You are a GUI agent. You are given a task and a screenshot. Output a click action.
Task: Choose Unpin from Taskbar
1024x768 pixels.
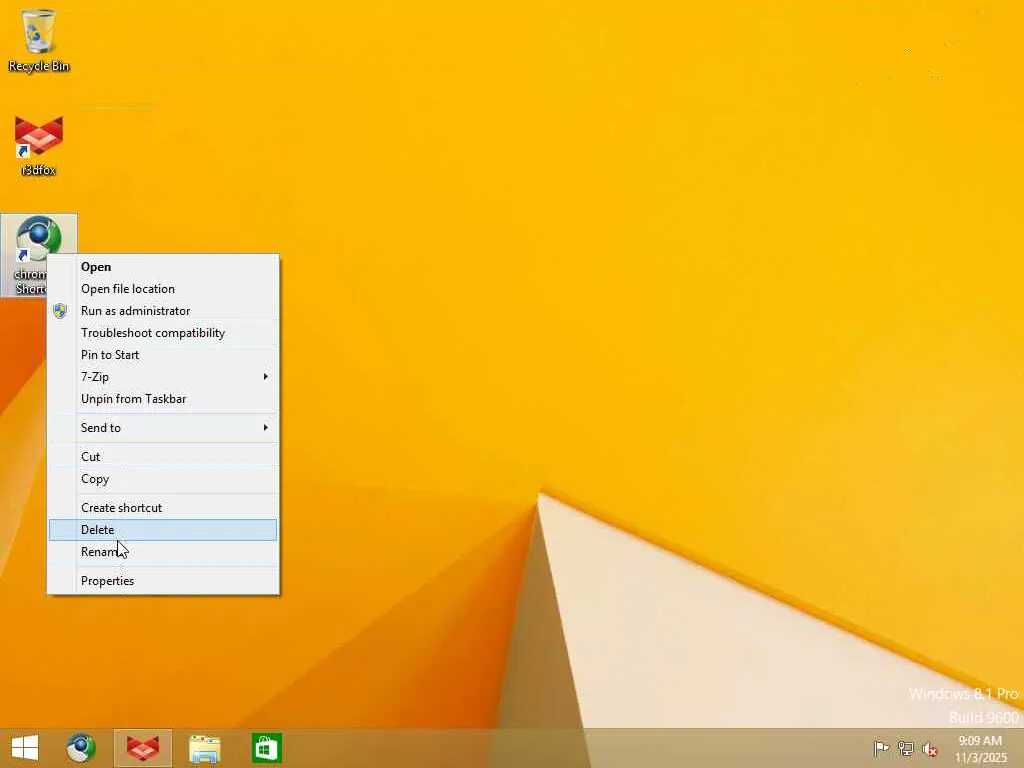pyautogui.click(x=163, y=399)
